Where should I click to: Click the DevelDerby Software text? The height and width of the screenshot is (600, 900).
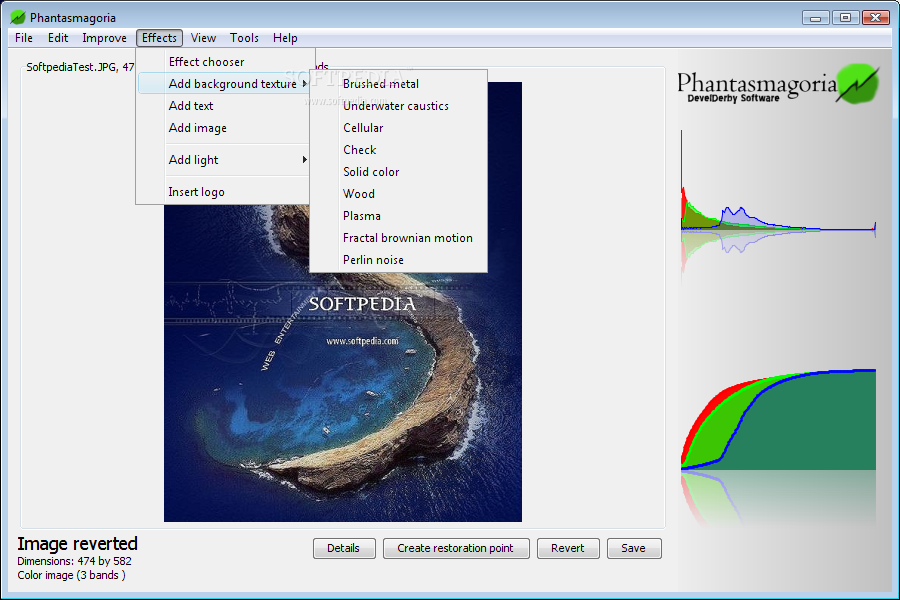[734, 98]
